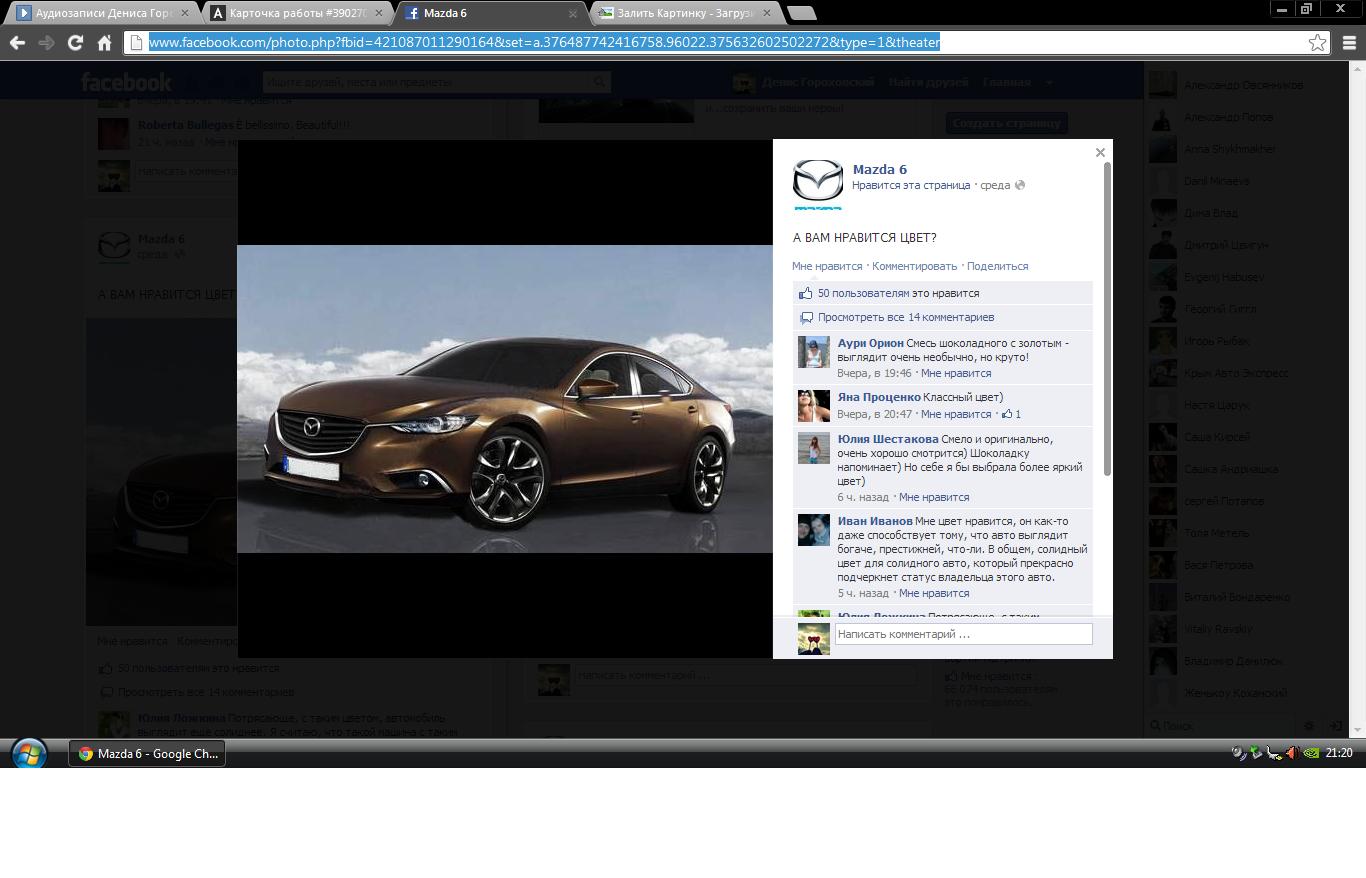This screenshot has height=878, width=1366.
Task: Click the hide chat sidebar icon
Action: click(x=1335, y=726)
